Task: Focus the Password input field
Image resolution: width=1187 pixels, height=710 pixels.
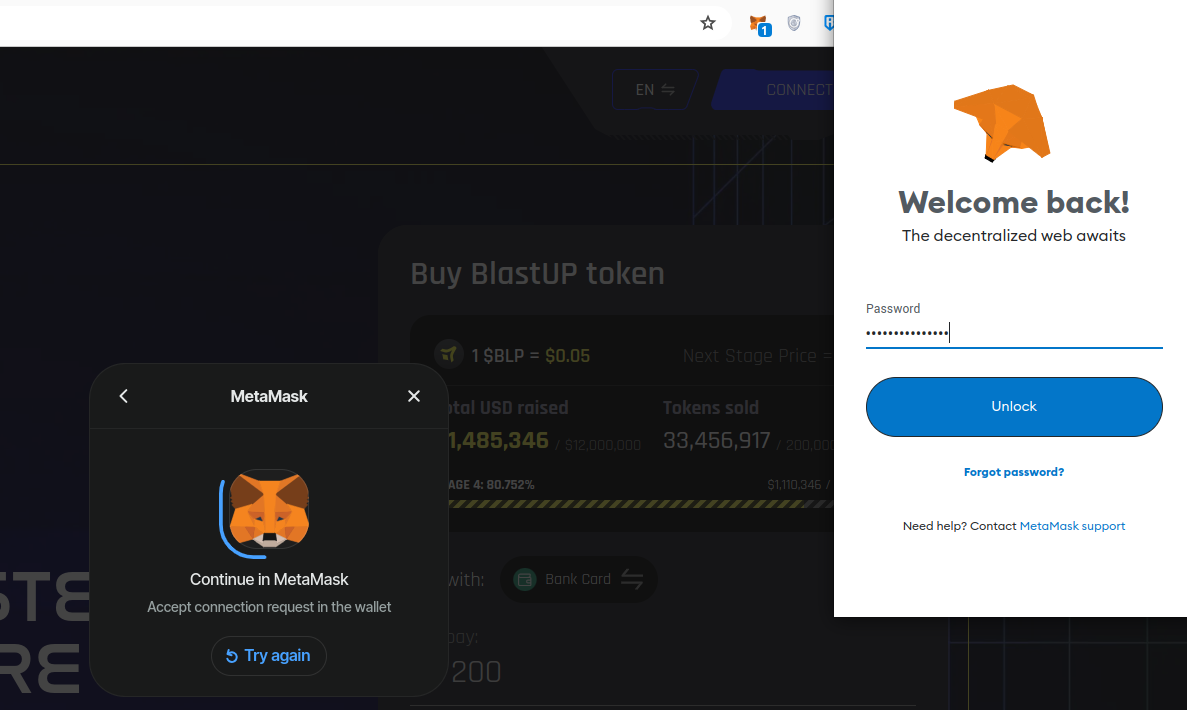Action: click(x=1013, y=331)
